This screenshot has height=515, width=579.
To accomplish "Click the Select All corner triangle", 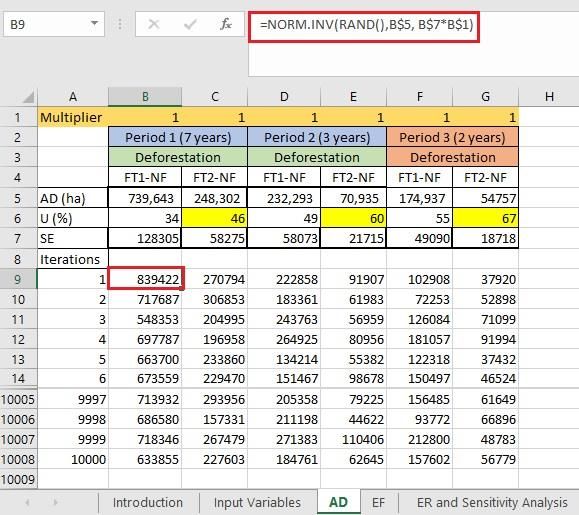I will [x=29, y=97].
